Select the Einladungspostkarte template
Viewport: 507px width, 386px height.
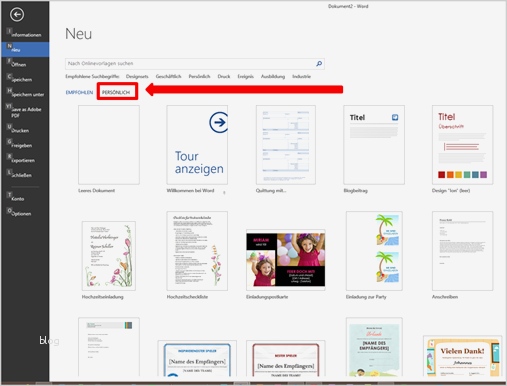pyautogui.click(x=286, y=260)
